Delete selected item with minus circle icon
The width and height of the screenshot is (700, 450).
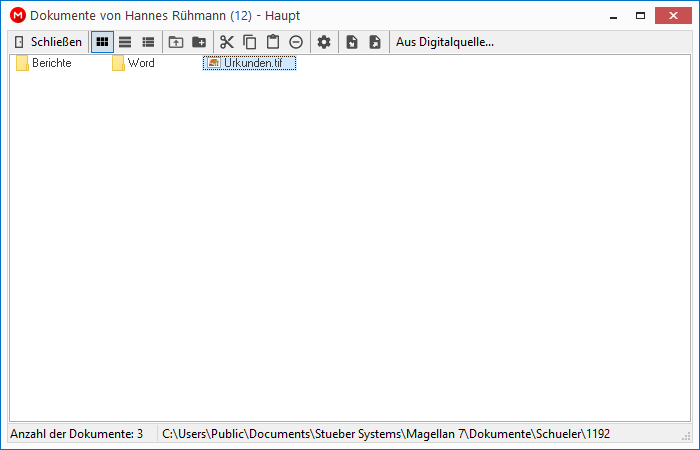(x=296, y=42)
